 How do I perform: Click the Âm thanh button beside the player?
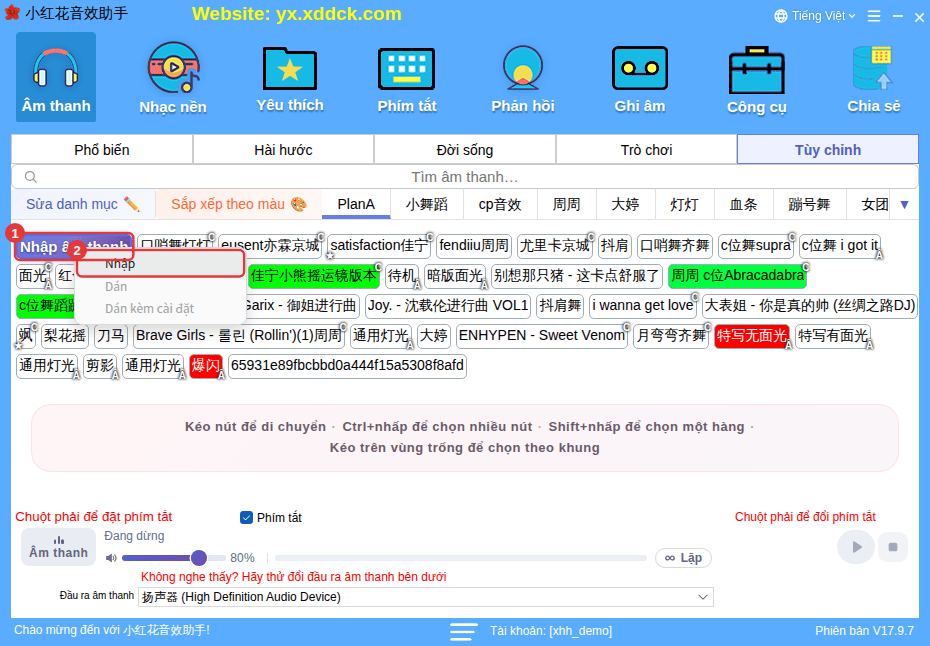(x=58, y=547)
